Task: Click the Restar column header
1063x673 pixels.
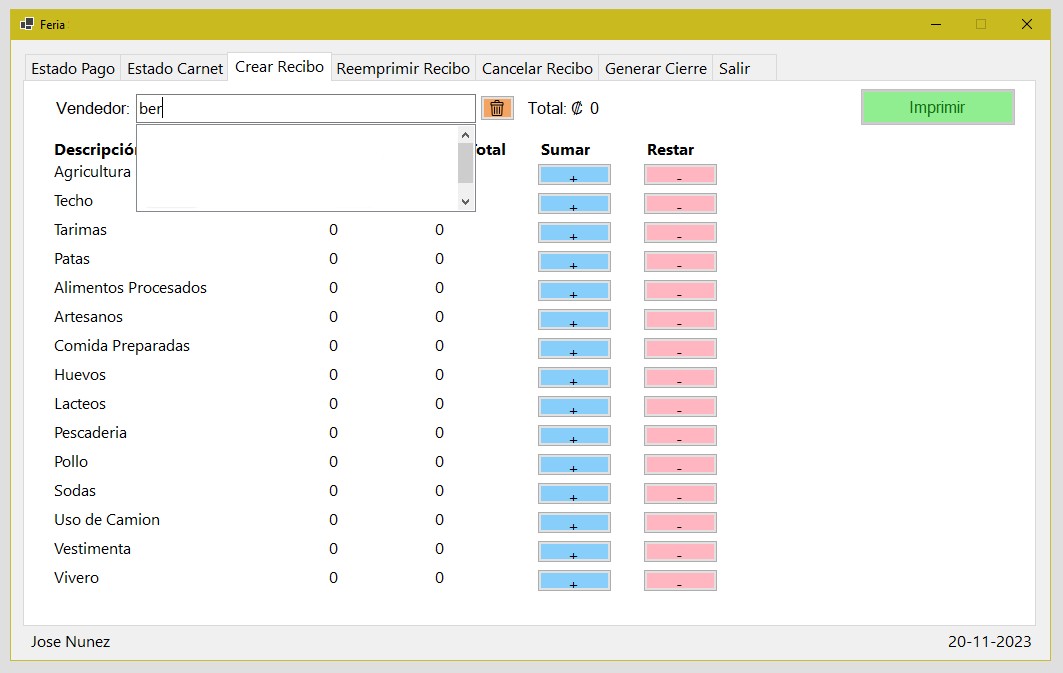Action: click(670, 150)
